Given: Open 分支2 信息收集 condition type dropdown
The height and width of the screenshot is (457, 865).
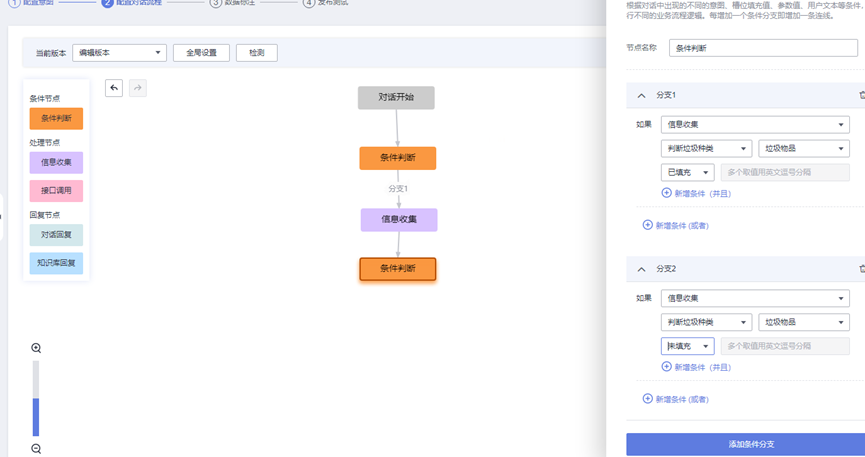Looking at the screenshot, I should (x=755, y=298).
